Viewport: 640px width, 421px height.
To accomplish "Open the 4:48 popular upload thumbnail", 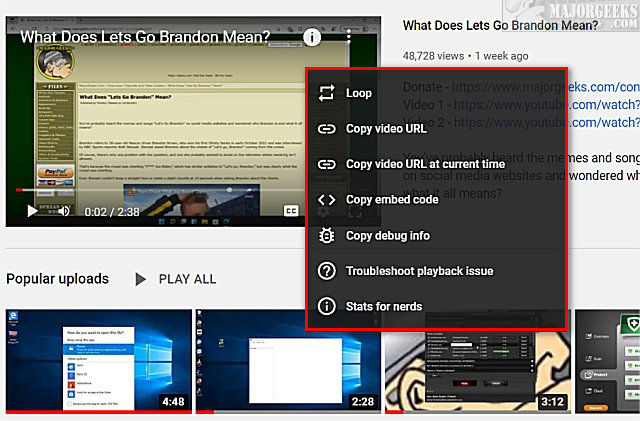I will tap(98, 361).
